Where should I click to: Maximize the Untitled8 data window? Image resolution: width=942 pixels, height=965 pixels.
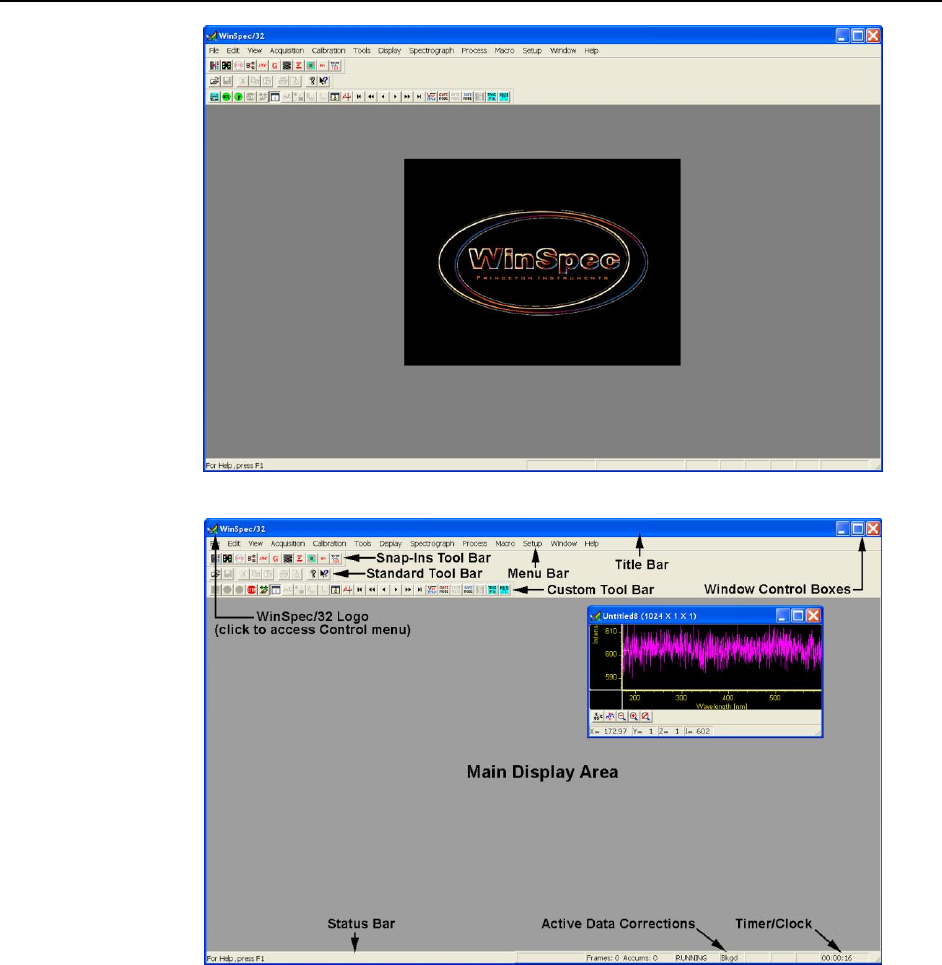[x=797, y=615]
